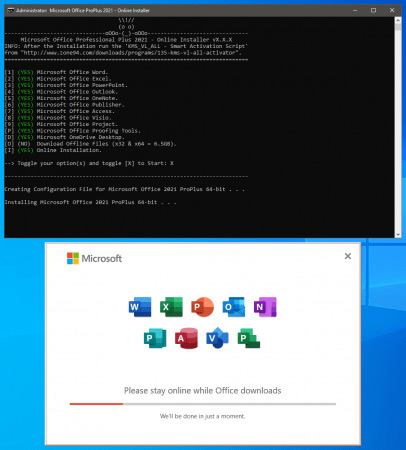The width and height of the screenshot is (406, 450).
Task: Click the (YES) toggle beside Online Installation
Action: [25, 150]
